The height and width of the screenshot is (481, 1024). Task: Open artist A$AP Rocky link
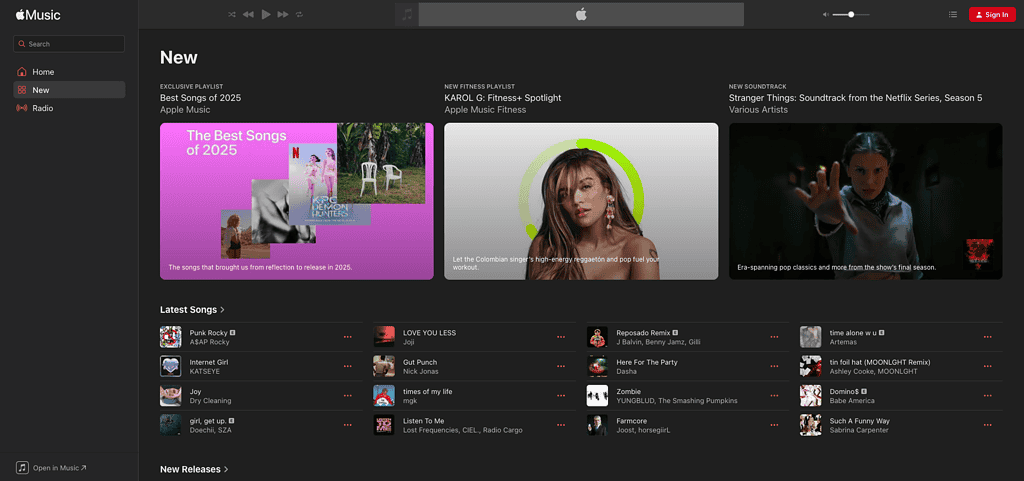(210, 342)
